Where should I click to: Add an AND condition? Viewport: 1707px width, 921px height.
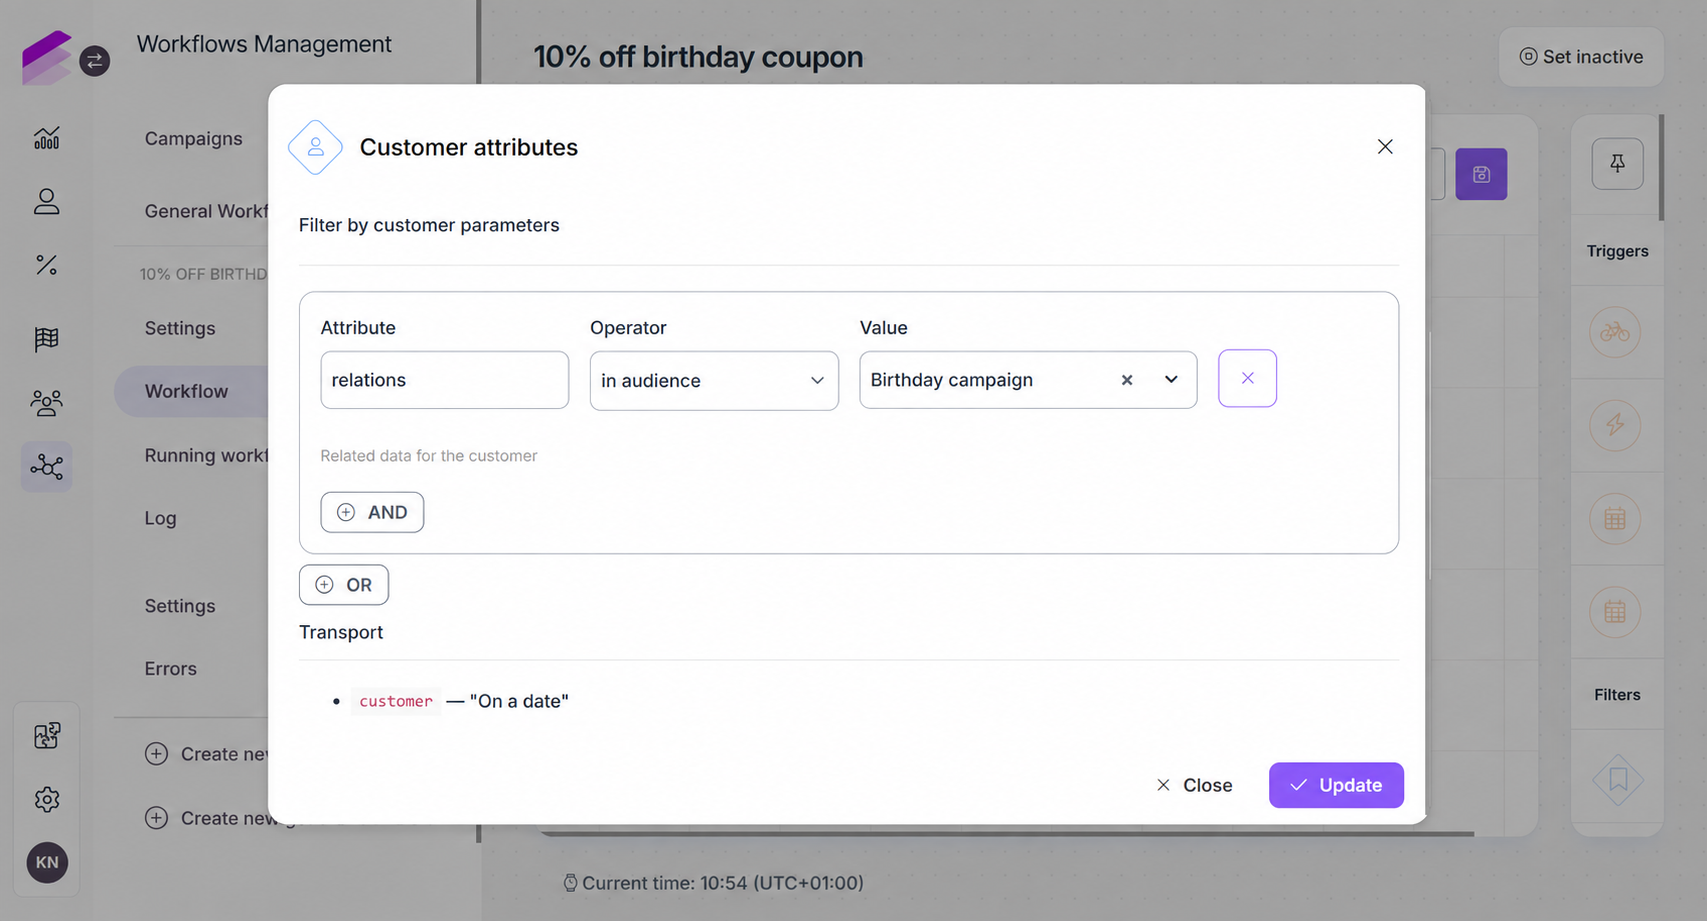(372, 512)
